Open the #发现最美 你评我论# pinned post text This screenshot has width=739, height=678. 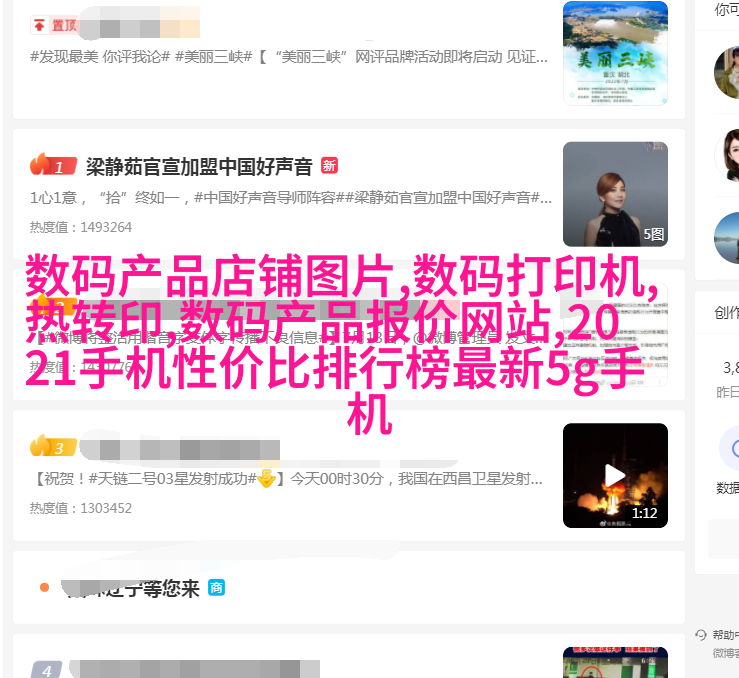[289, 57]
